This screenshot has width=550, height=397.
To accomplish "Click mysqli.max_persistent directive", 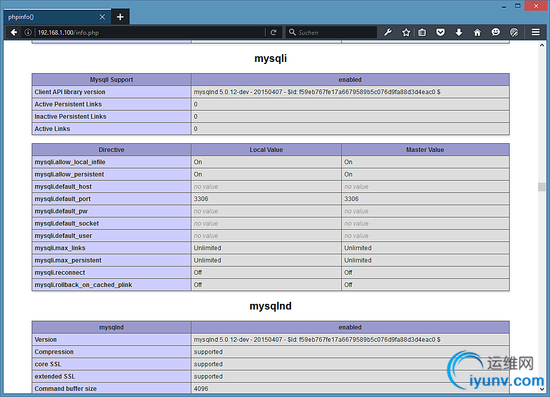I will click(68, 260).
